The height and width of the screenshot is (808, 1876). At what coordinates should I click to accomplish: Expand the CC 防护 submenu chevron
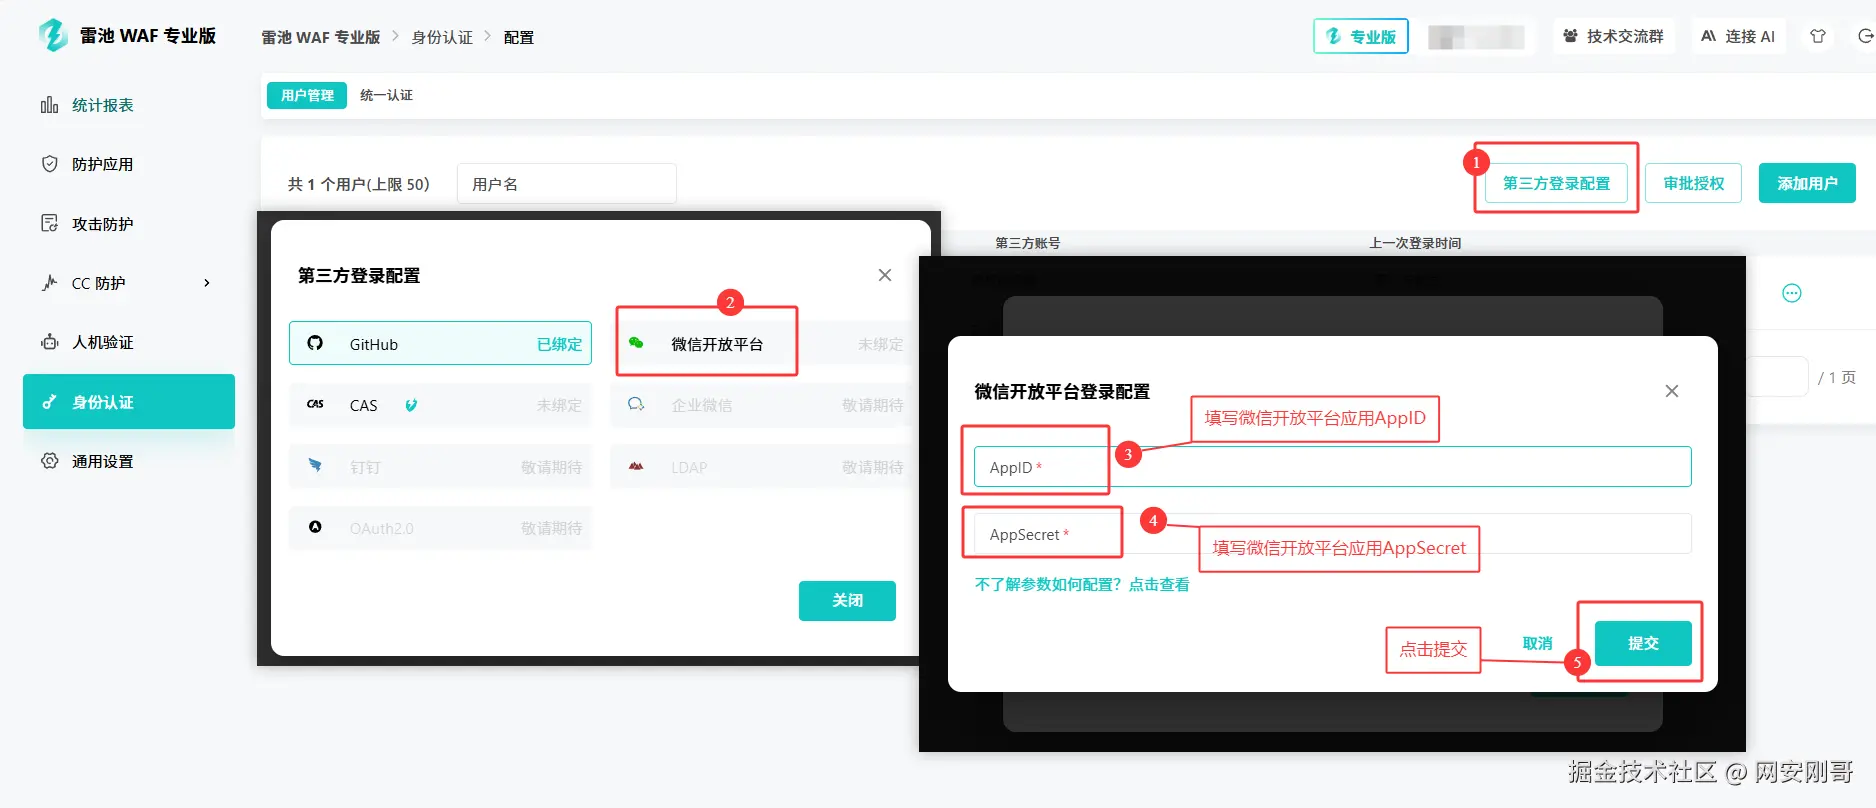(x=207, y=283)
